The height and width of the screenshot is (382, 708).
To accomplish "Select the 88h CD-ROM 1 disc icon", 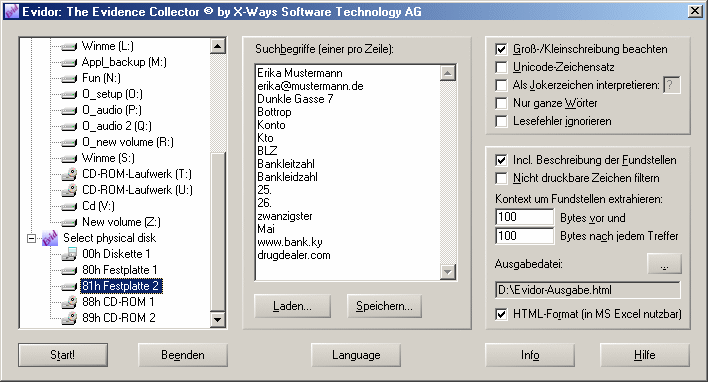I will tap(69, 302).
